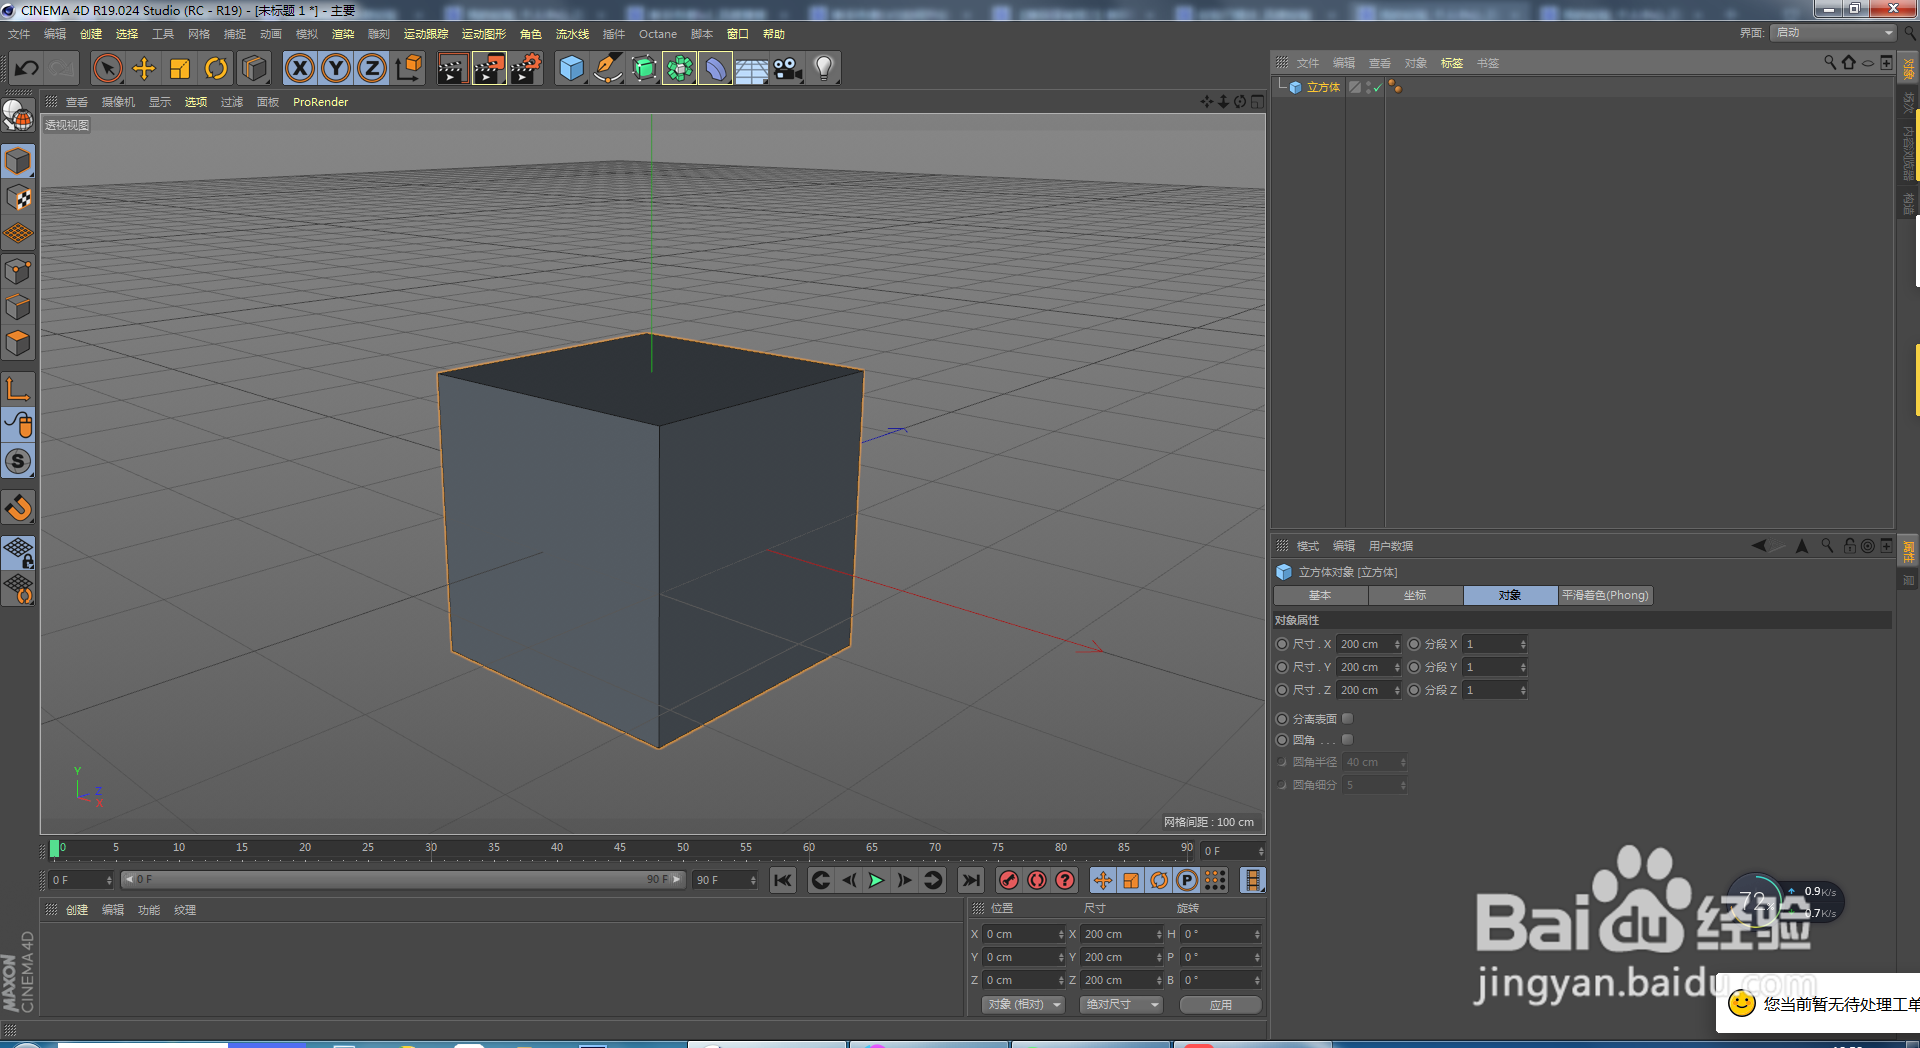
Task: Toggle the Z axis lock
Action: (372, 68)
